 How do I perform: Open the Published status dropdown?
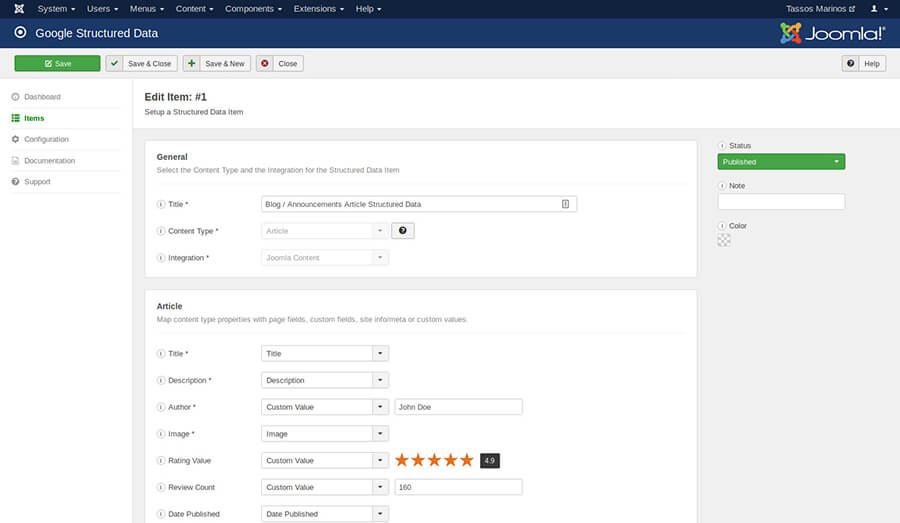tap(781, 162)
